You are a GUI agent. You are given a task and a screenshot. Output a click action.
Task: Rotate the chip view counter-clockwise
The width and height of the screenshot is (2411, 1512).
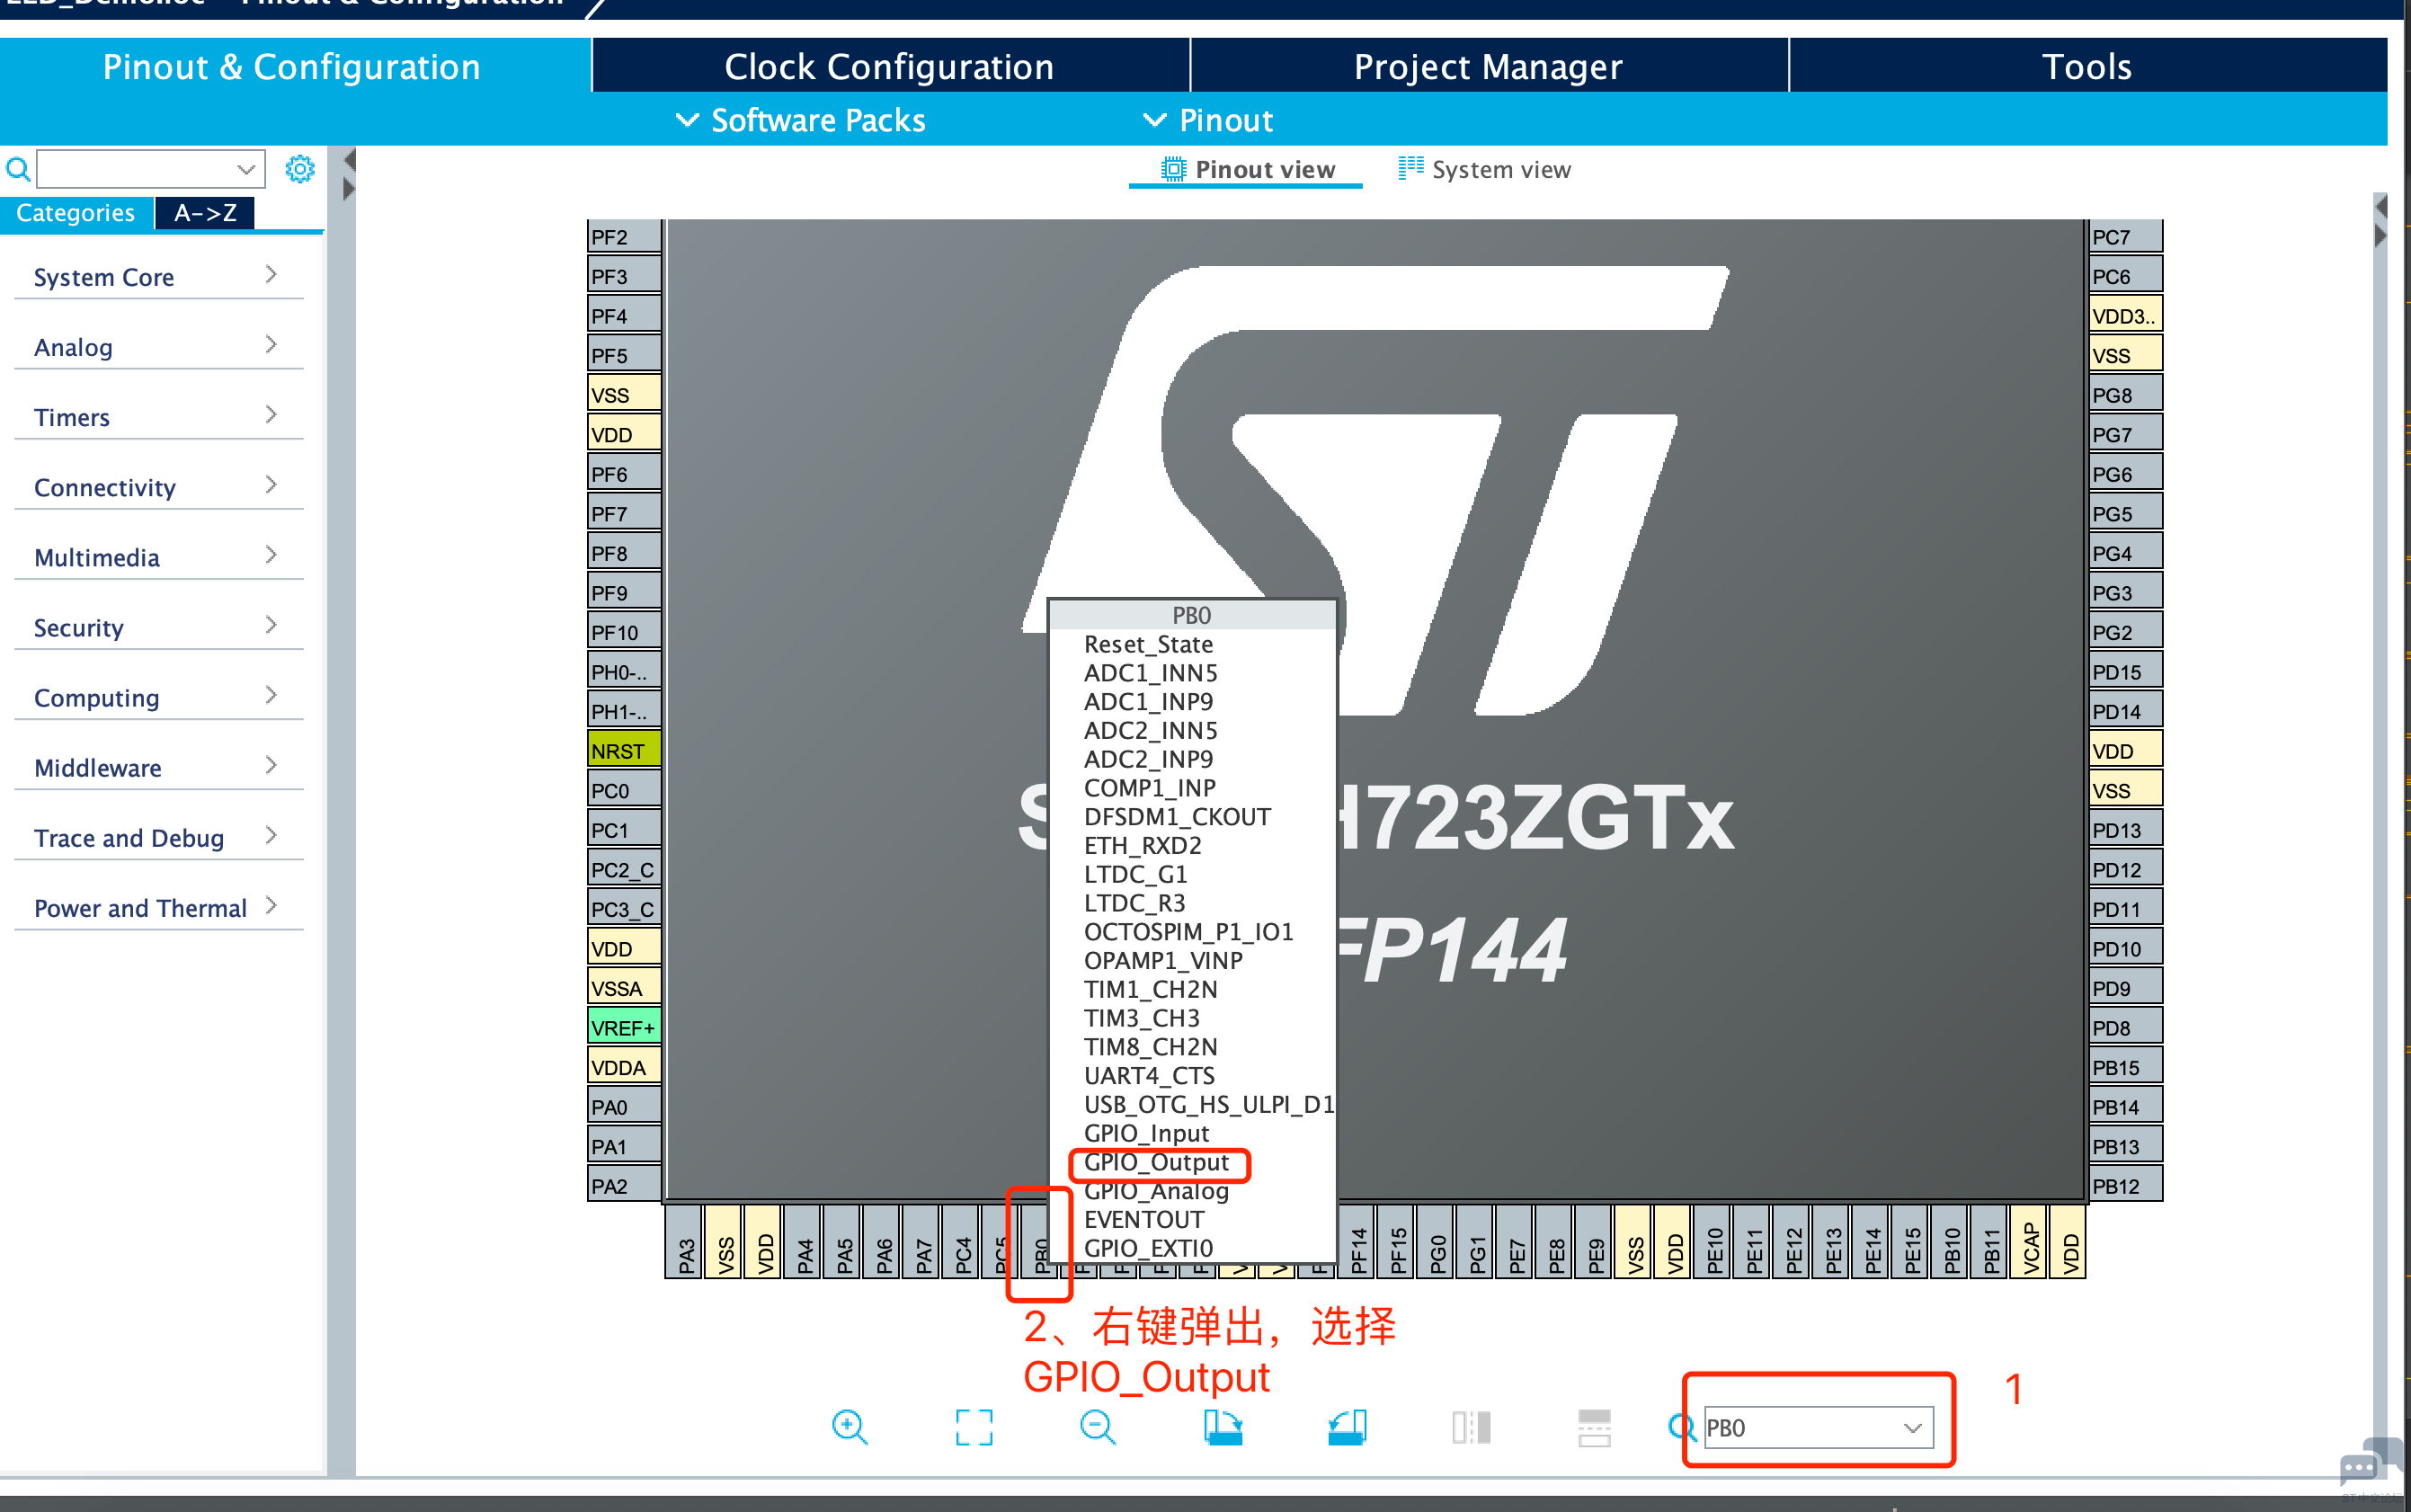[x=1347, y=1427]
